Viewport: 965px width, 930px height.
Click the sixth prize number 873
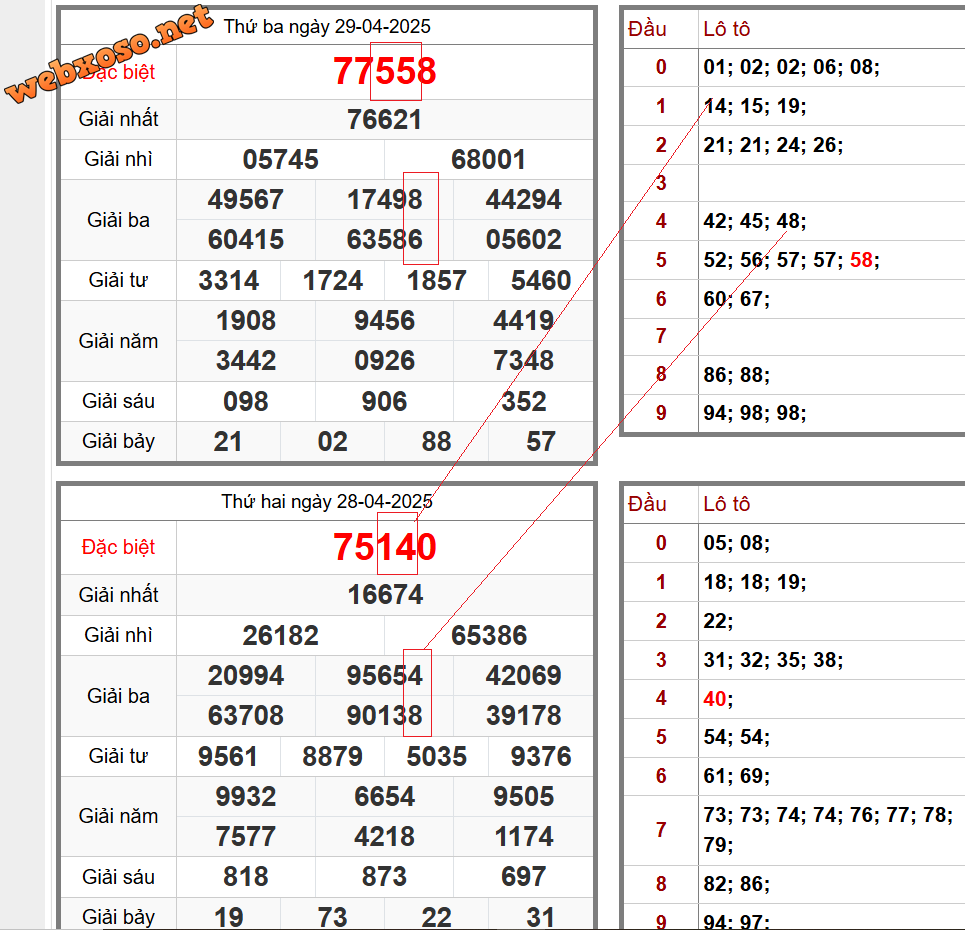[x=385, y=876]
